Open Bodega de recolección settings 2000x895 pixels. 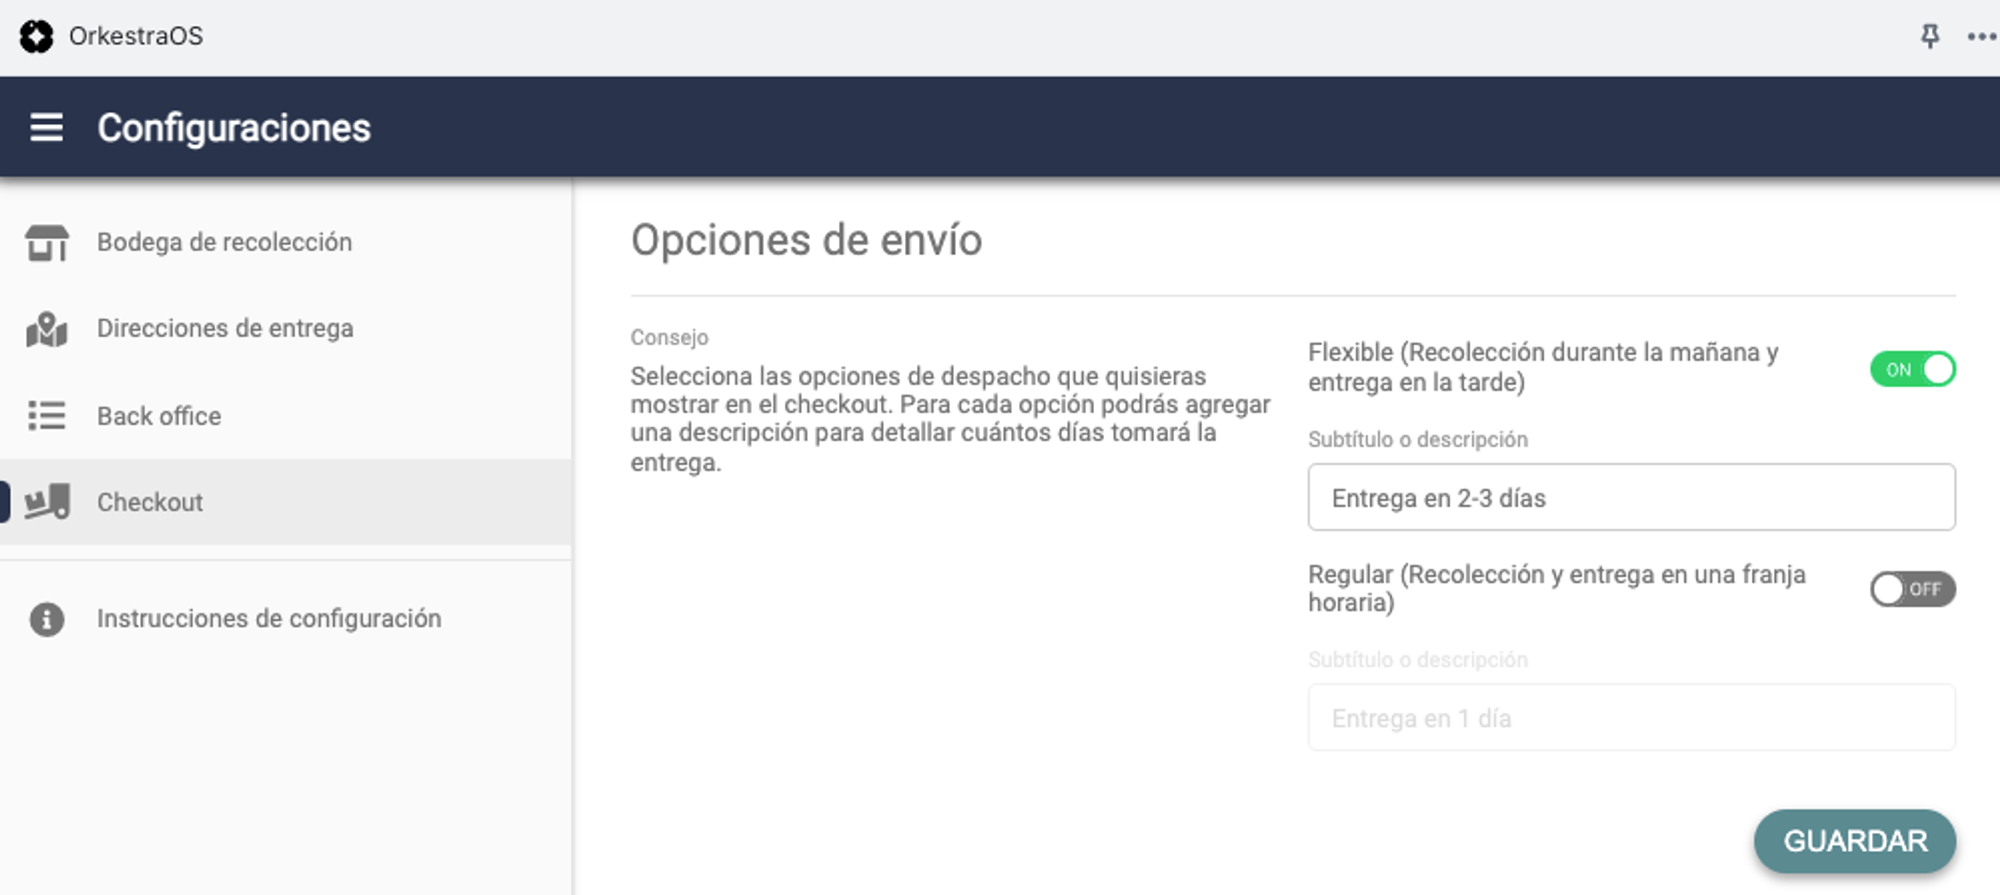coord(224,242)
